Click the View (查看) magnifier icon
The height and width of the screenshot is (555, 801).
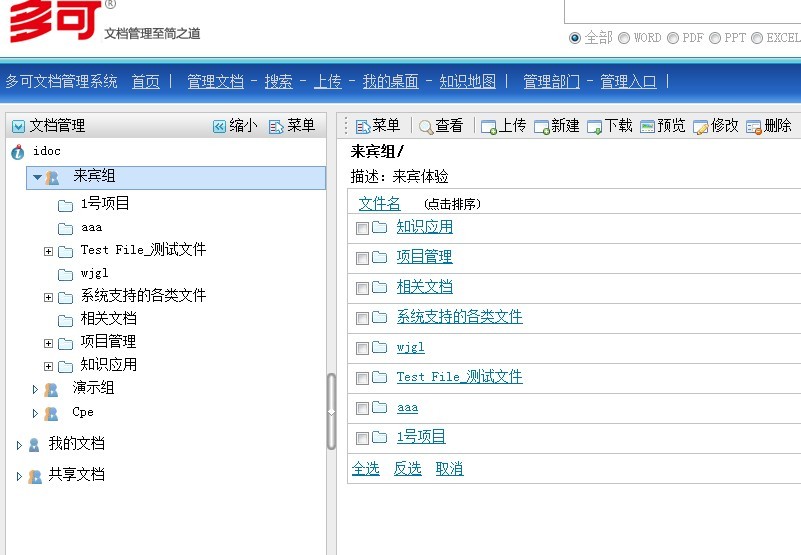pos(426,126)
